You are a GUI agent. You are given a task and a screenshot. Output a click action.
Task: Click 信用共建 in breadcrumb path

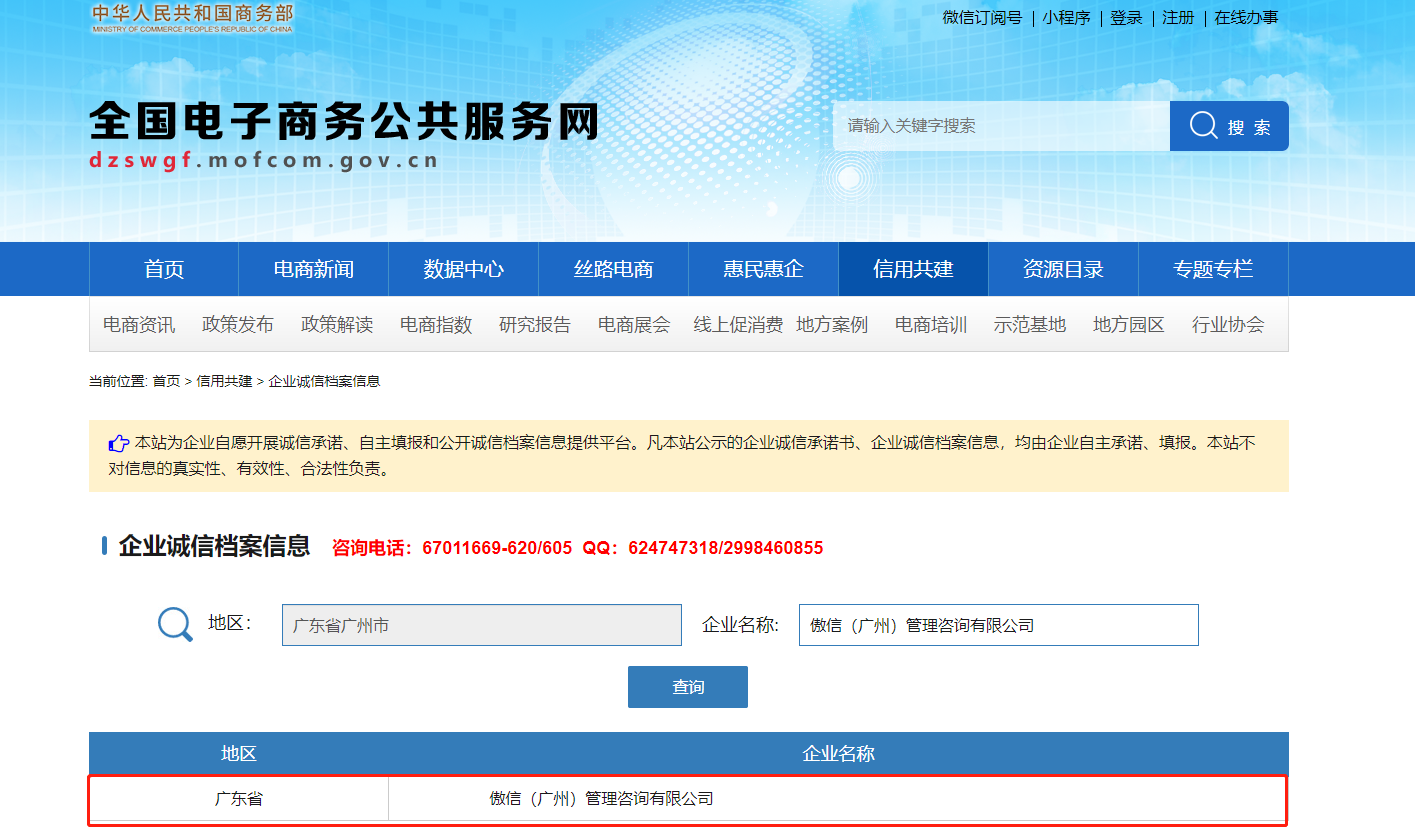224,381
